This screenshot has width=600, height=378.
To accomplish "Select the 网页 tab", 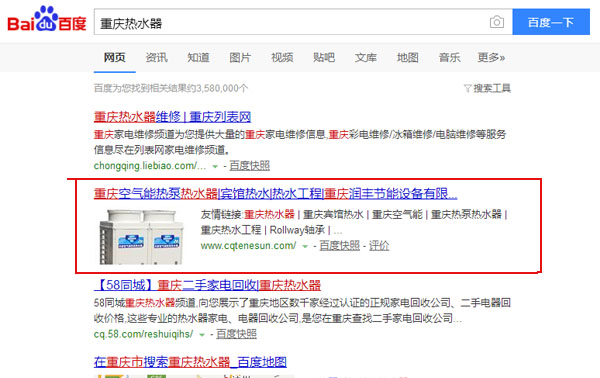I will click(114, 58).
